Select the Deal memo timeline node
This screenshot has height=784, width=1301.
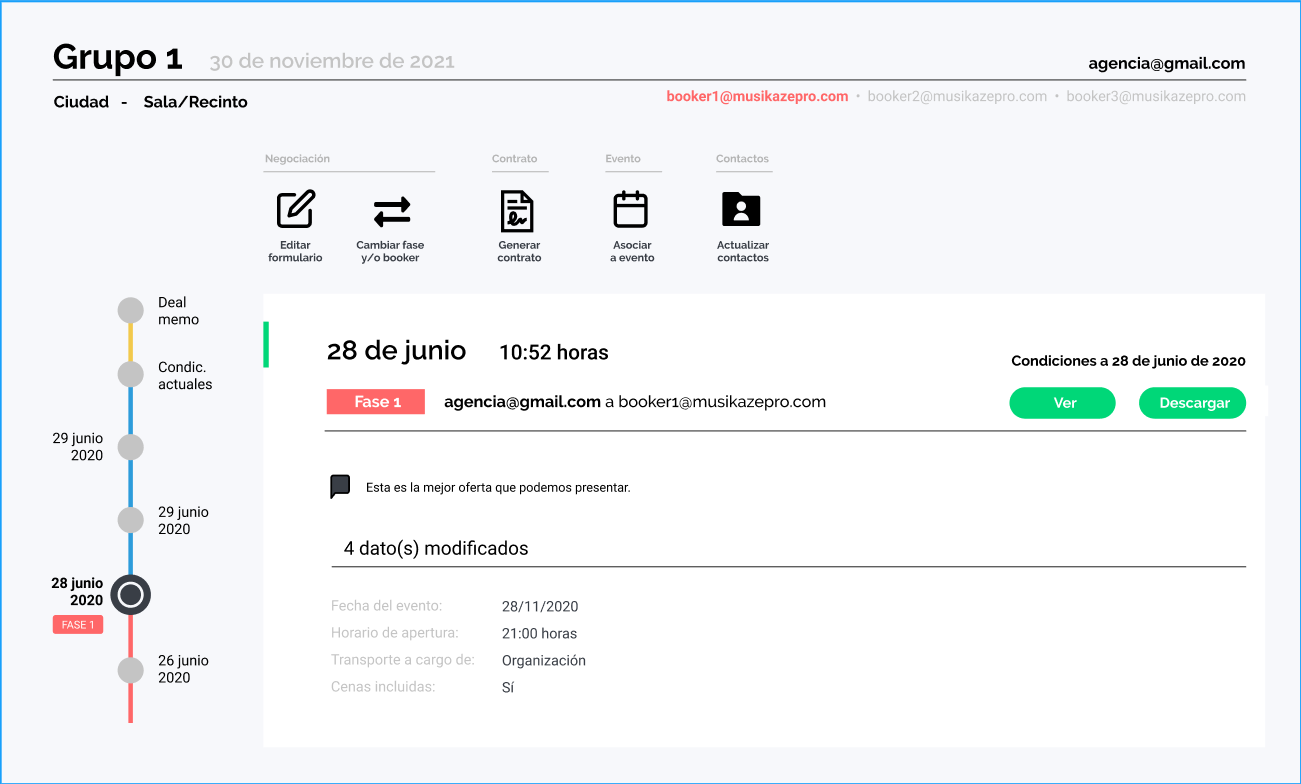[131, 310]
